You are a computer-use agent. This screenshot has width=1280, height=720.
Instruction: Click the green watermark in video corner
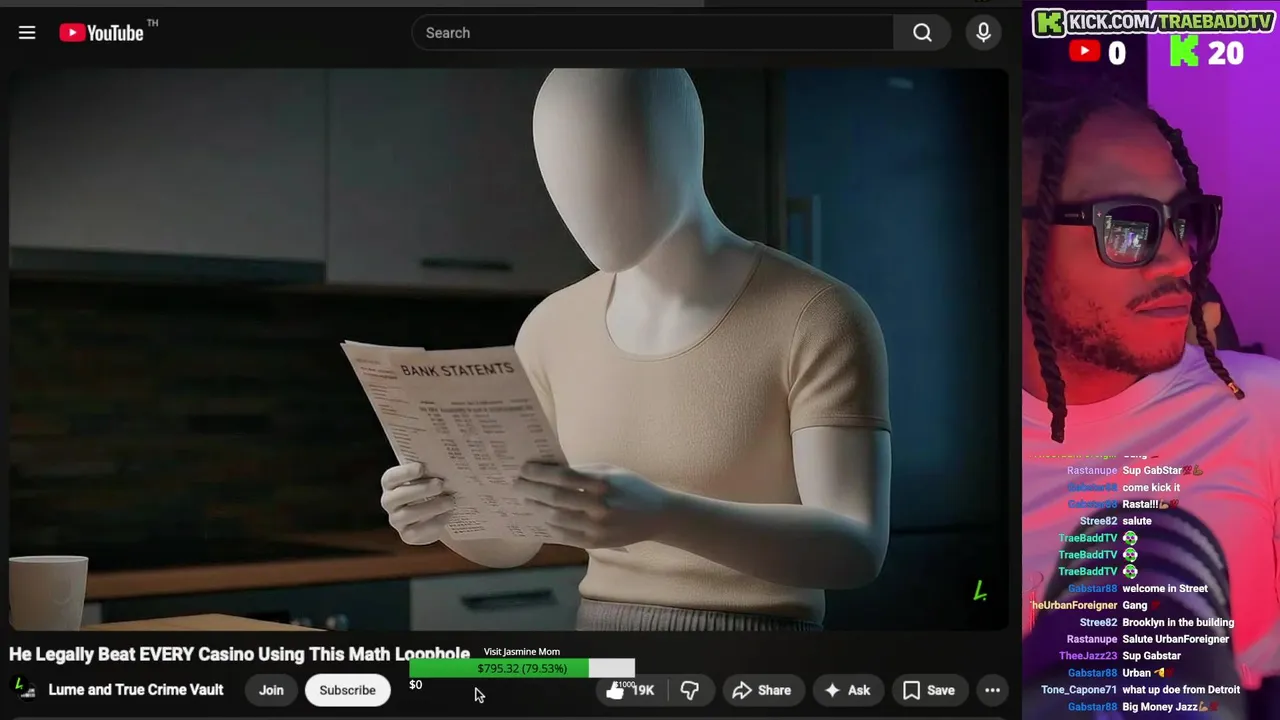(980, 591)
